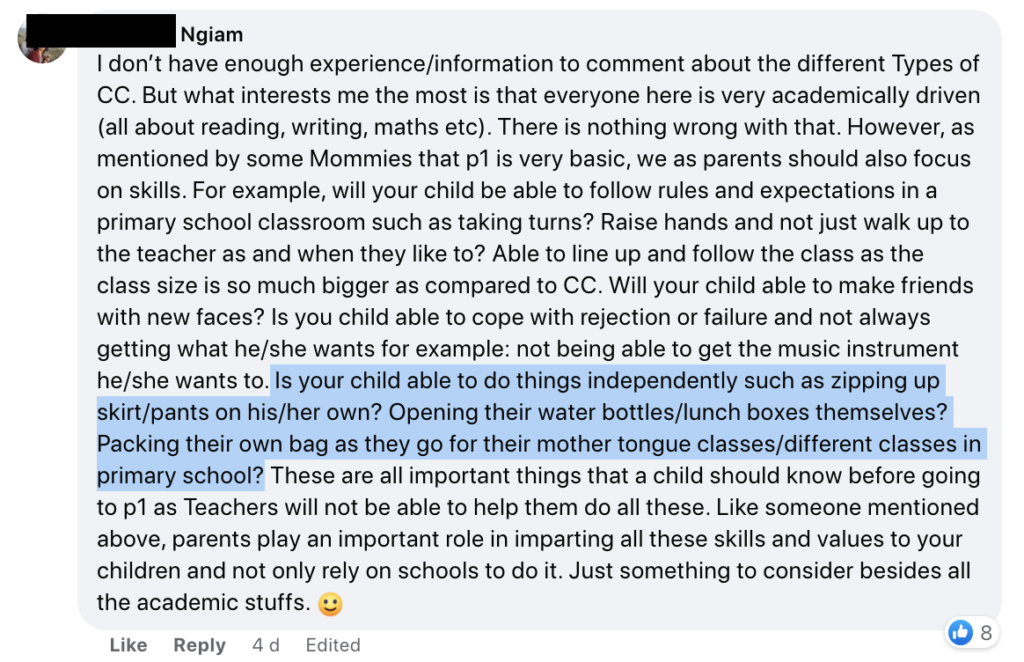The width and height of the screenshot is (1024, 662).
Task: Click the blacked-out name box
Action: click(x=101, y=30)
